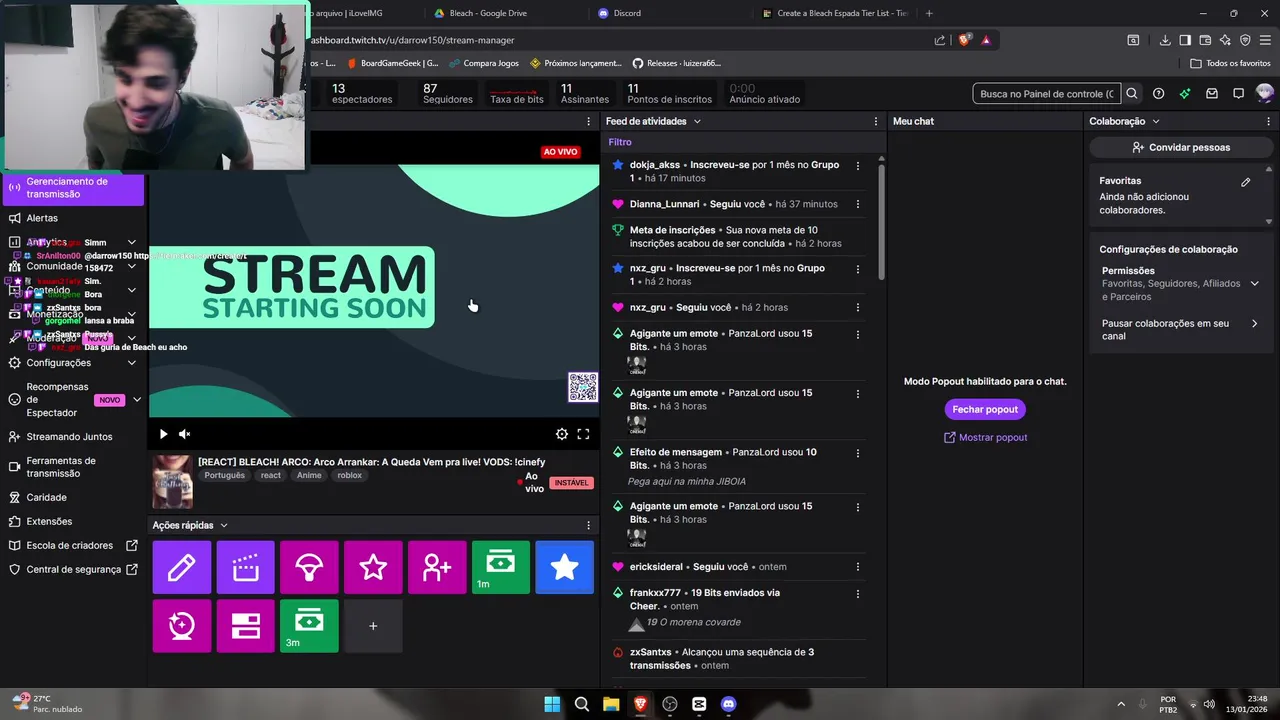Open Ferramentas de transmissão in sidebar

tap(60, 467)
